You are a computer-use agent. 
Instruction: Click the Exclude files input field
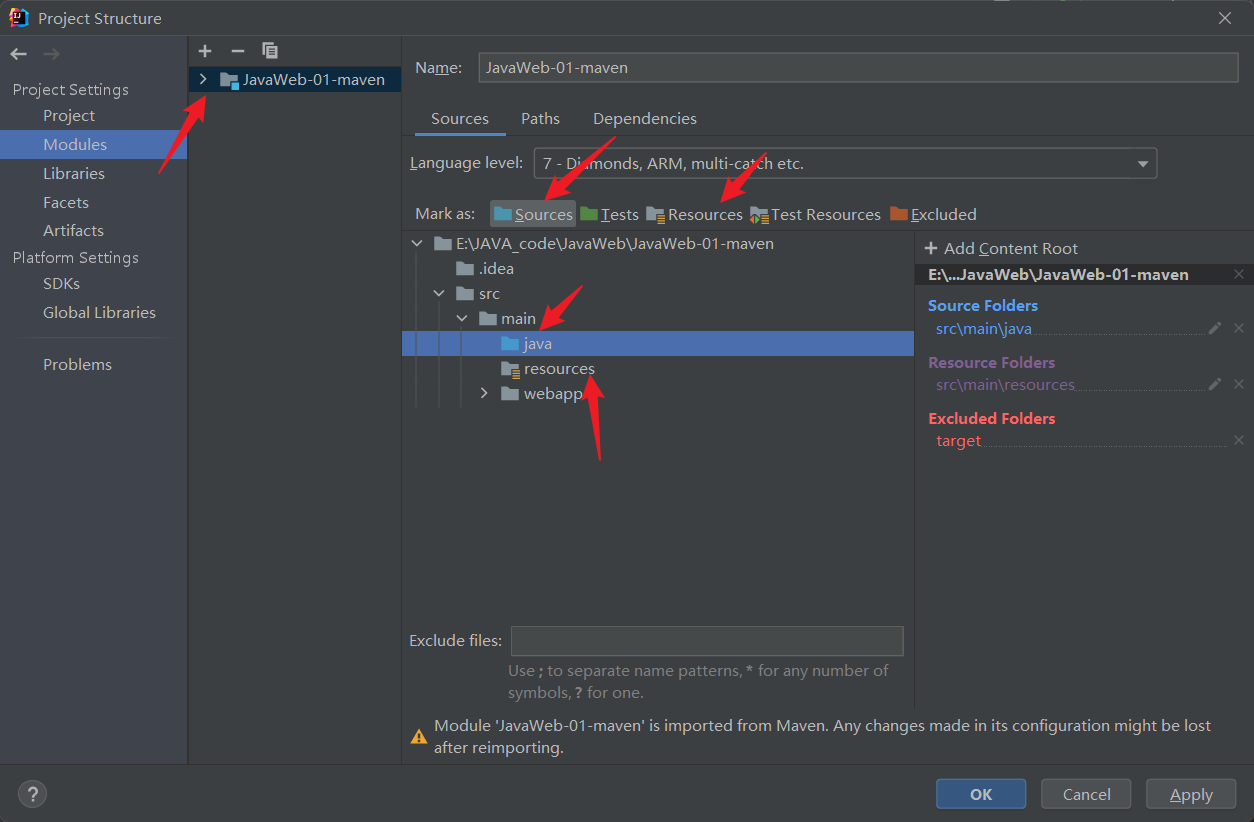click(x=707, y=641)
